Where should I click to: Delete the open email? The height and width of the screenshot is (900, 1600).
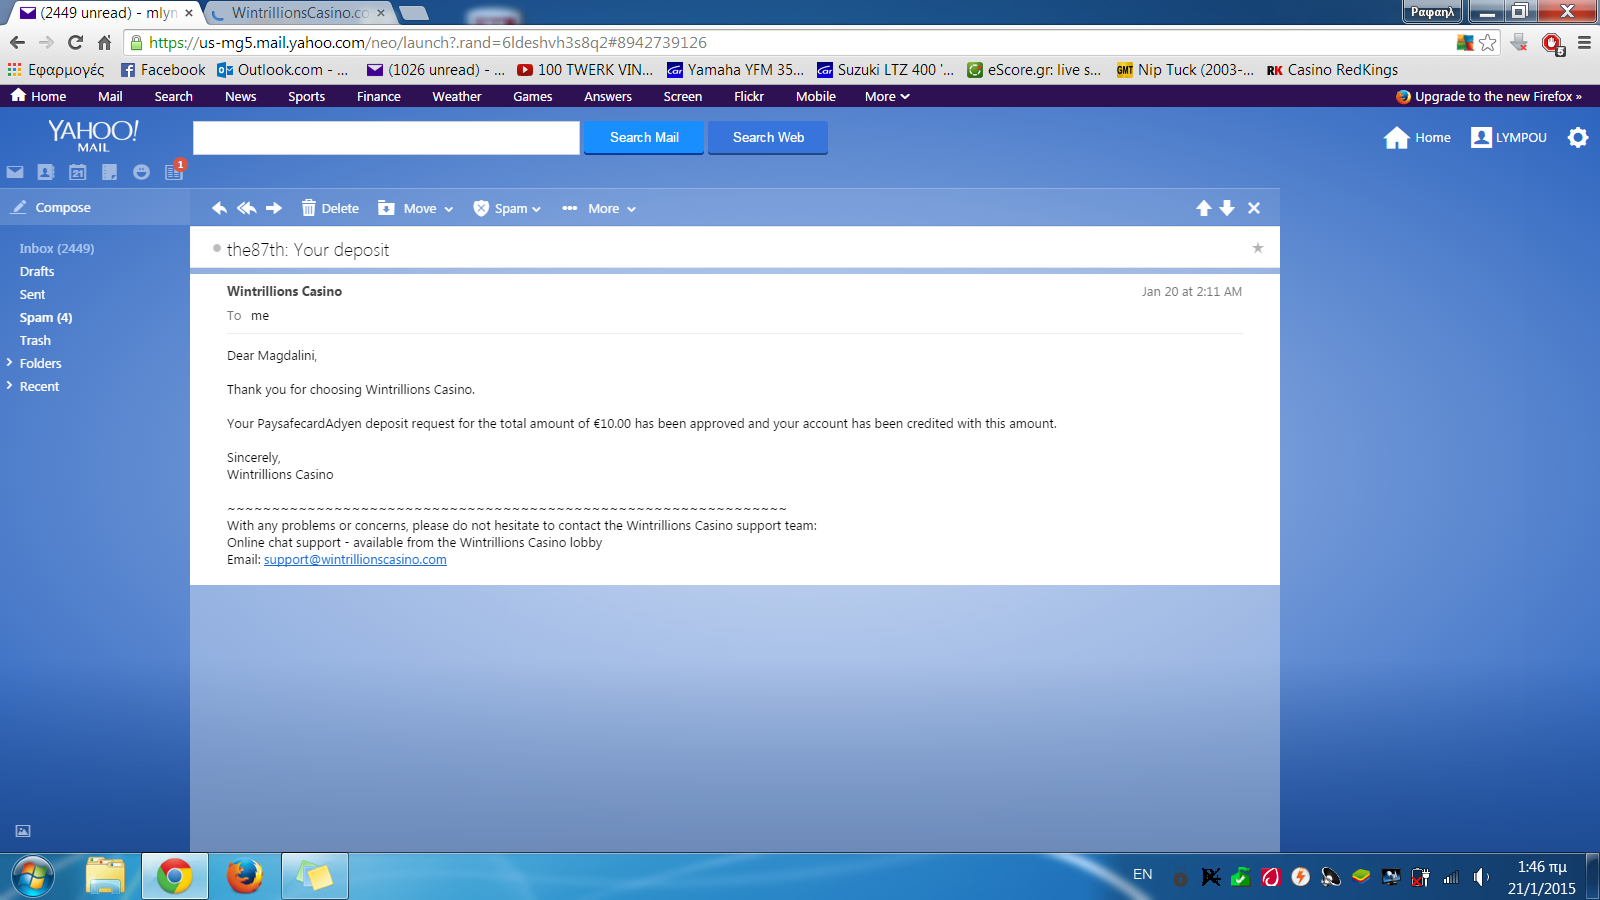click(x=330, y=208)
